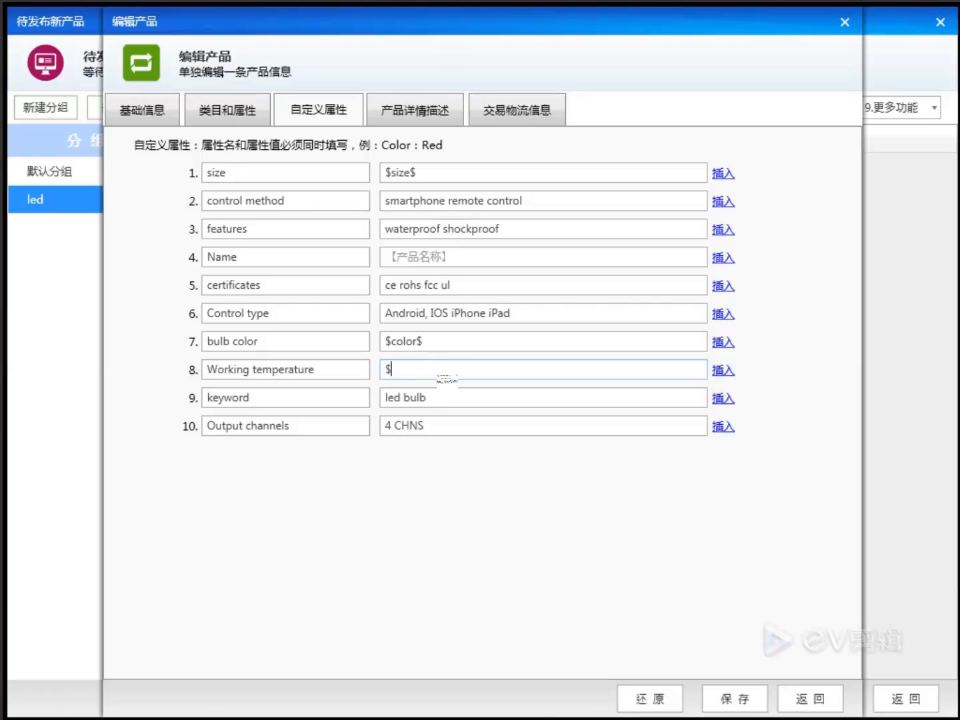Click 插入 link for the Name row
The image size is (960, 720).
coord(723,258)
